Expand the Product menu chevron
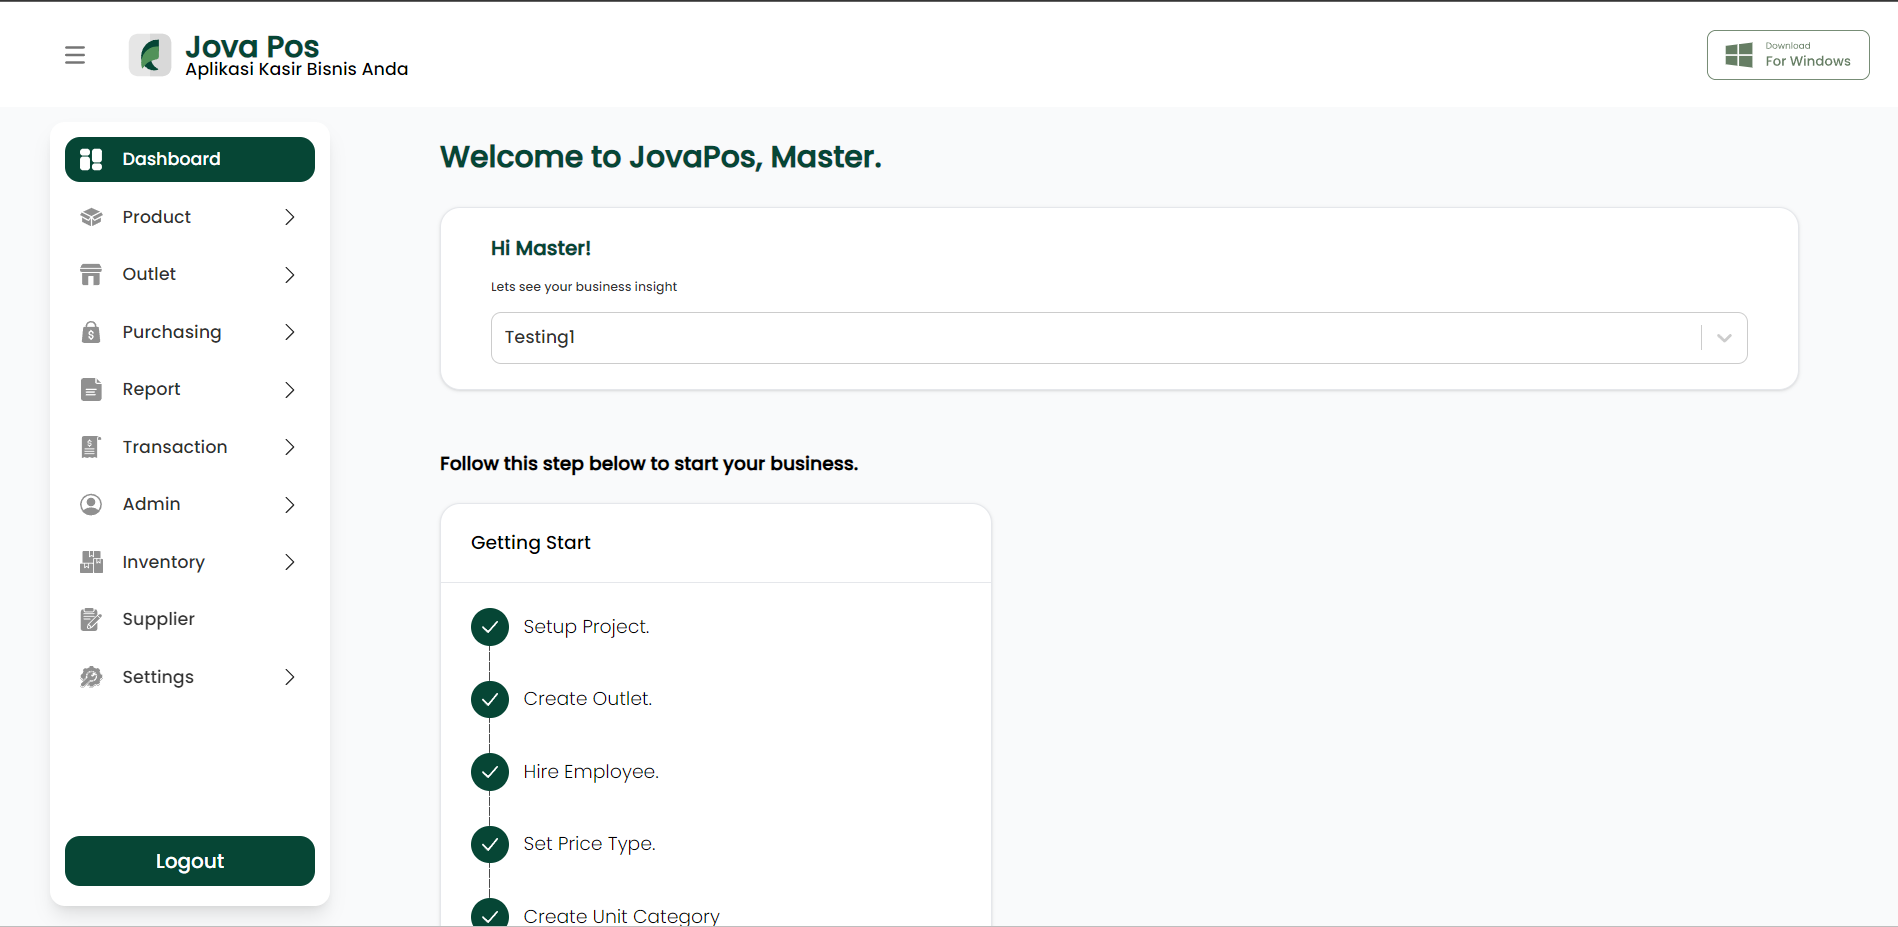Image resolution: width=1898 pixels, height=927 pixels. coord(290,217)
